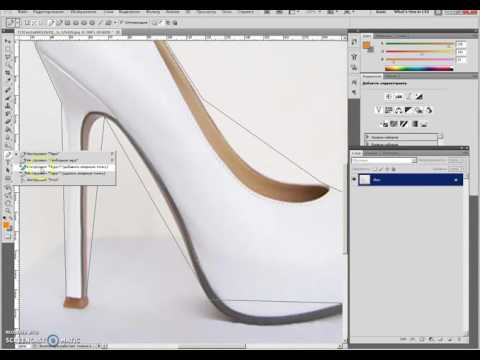Choose the Ellipse shape in the options bar
The height and width of the screenshot is (360, 480).
click(84, 23)
